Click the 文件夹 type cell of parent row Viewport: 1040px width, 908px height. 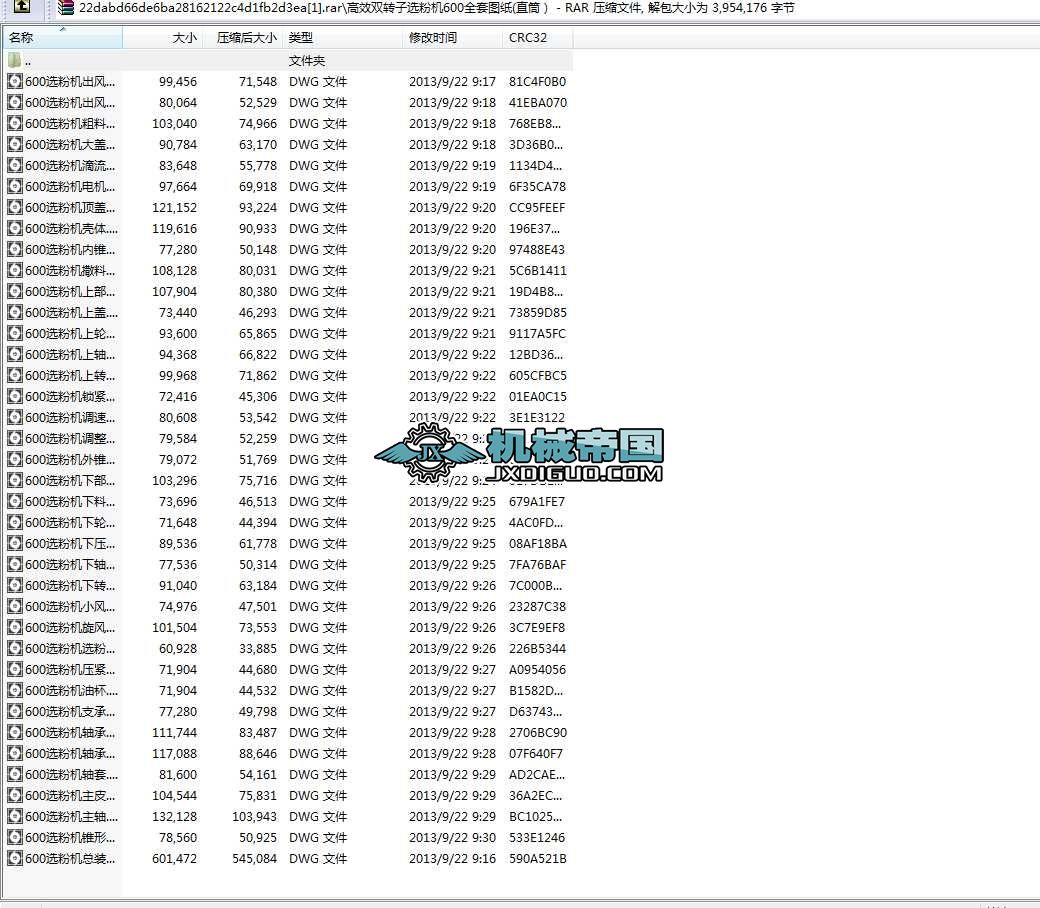[x=306, y=61]
